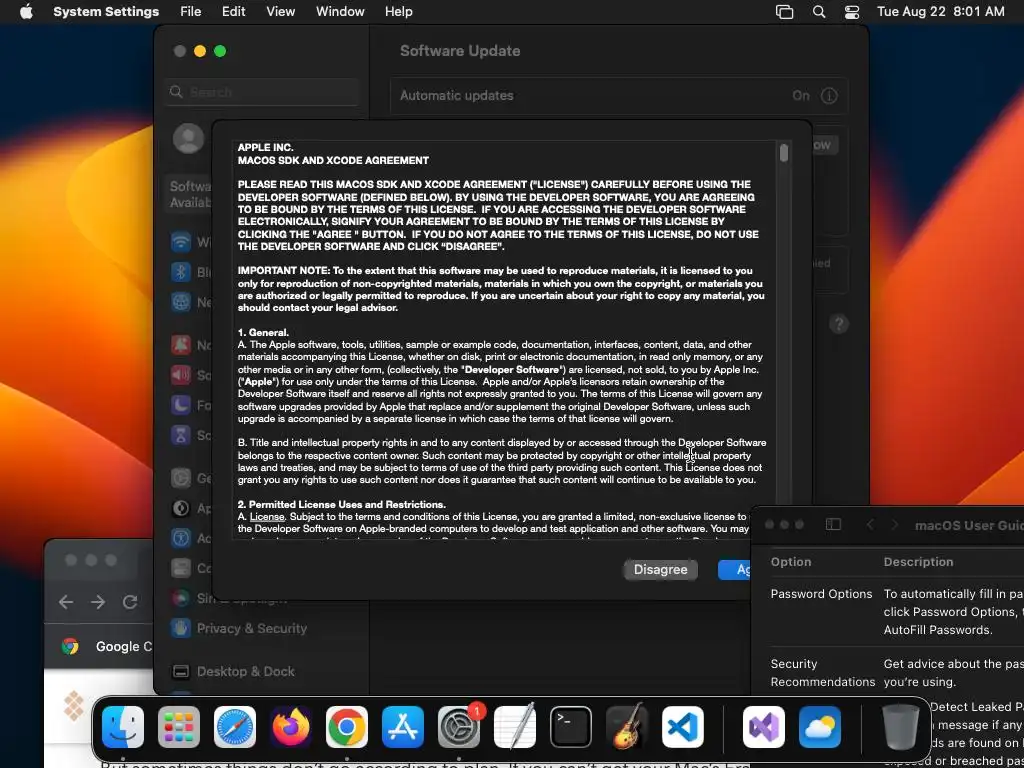Open the File menu
Image resolution: width=1024 pixels, height=768 pixels.
(x=191, y=12)
